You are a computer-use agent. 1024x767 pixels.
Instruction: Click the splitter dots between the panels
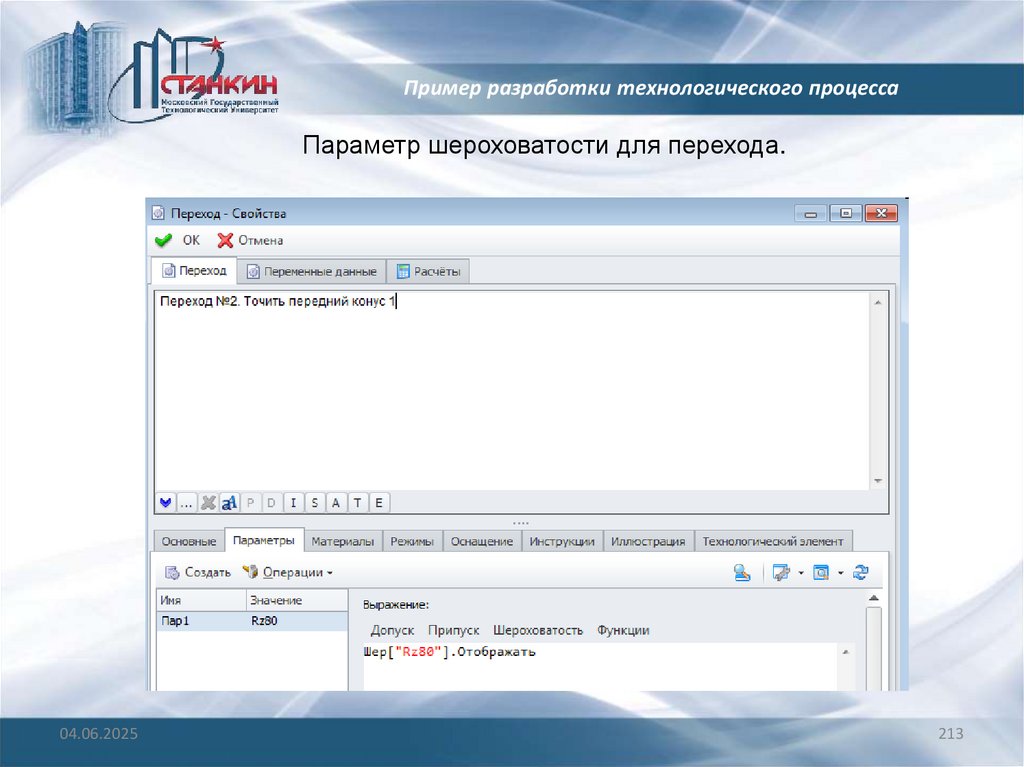point(520,523)
